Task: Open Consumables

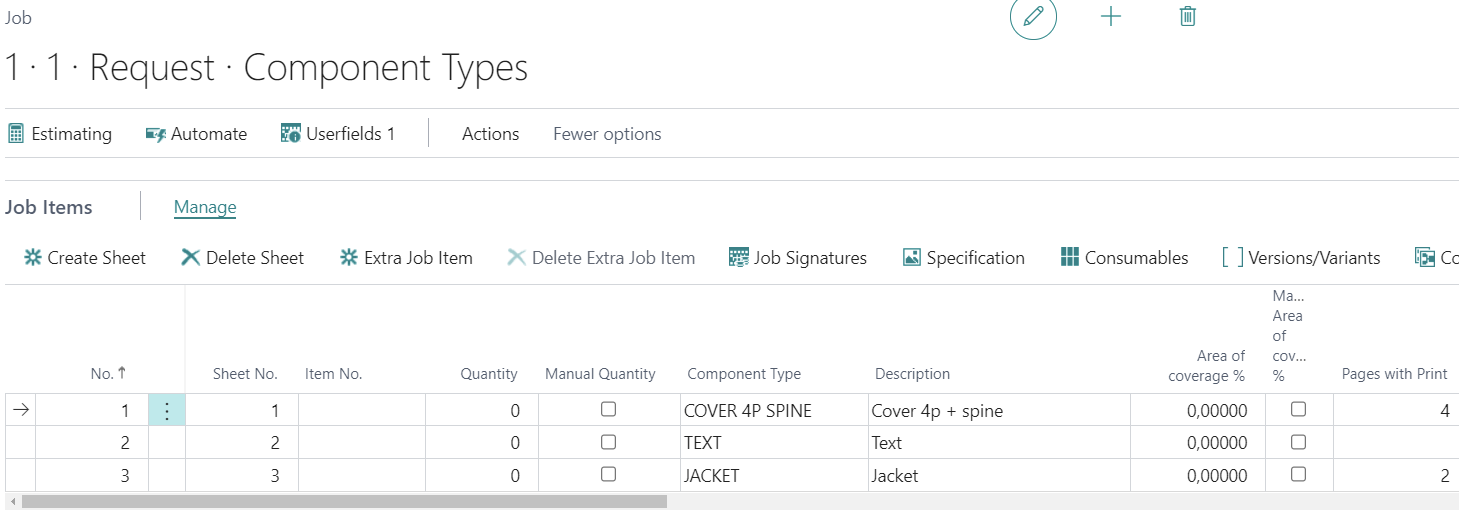Action: point(1125,258)
